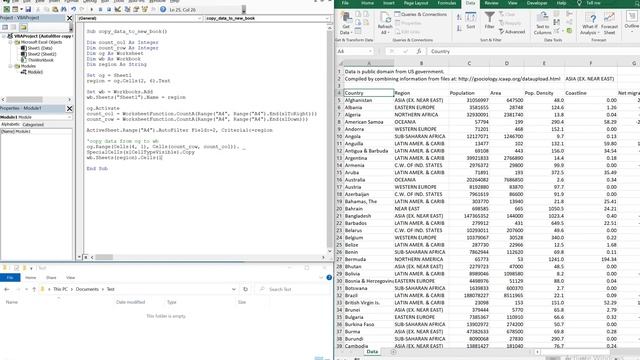This screenshot has width=640, height=360.
Task: Click View Code icon in Project panel
Action: [x=5, y=27]
